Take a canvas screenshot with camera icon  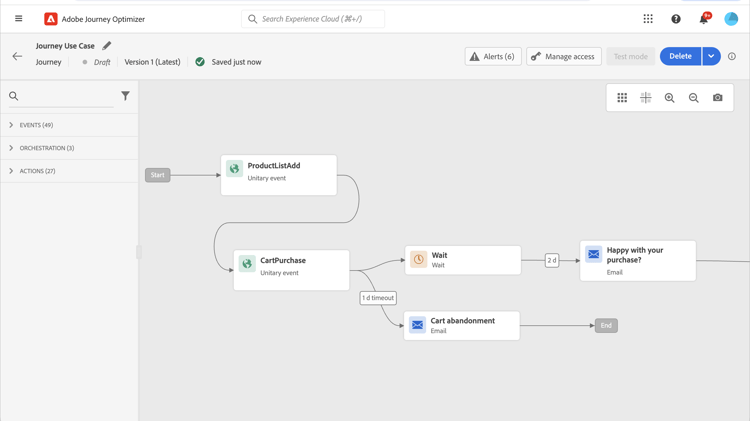tap(718, 98)
